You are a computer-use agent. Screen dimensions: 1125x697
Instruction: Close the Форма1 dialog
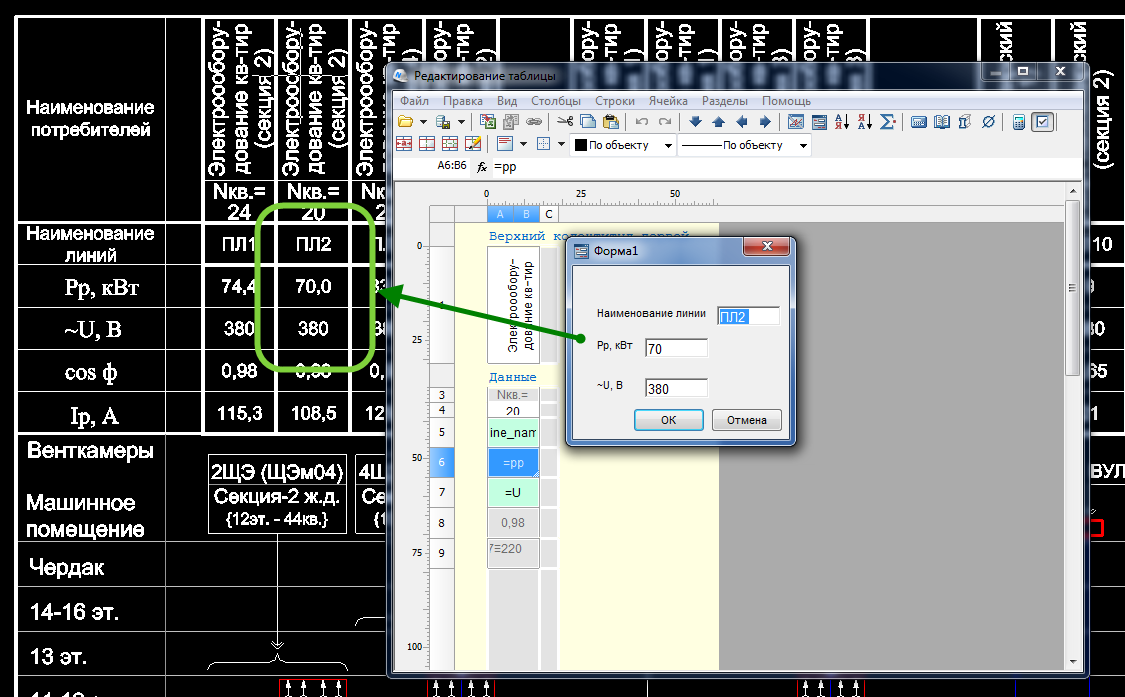click(x=766, y=246)
